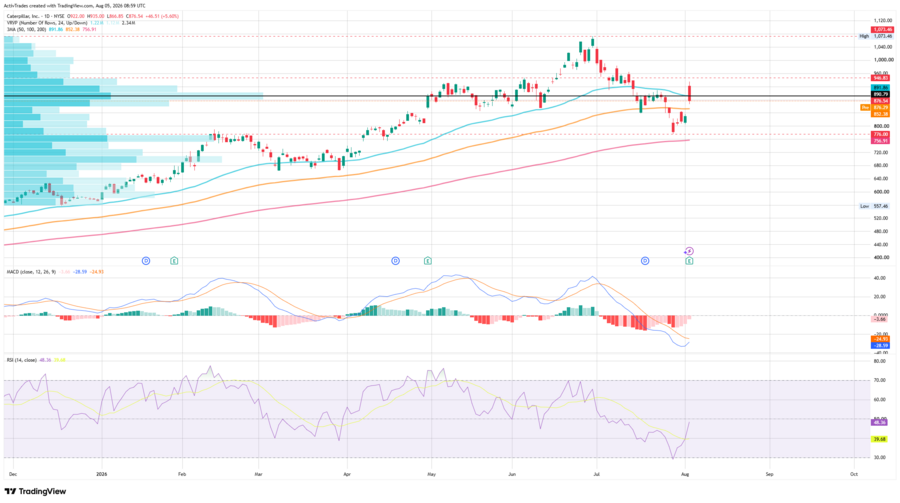Screen dimensions: 900x503
Task: Click the red 946.83 price label
Action: (880, 78)
